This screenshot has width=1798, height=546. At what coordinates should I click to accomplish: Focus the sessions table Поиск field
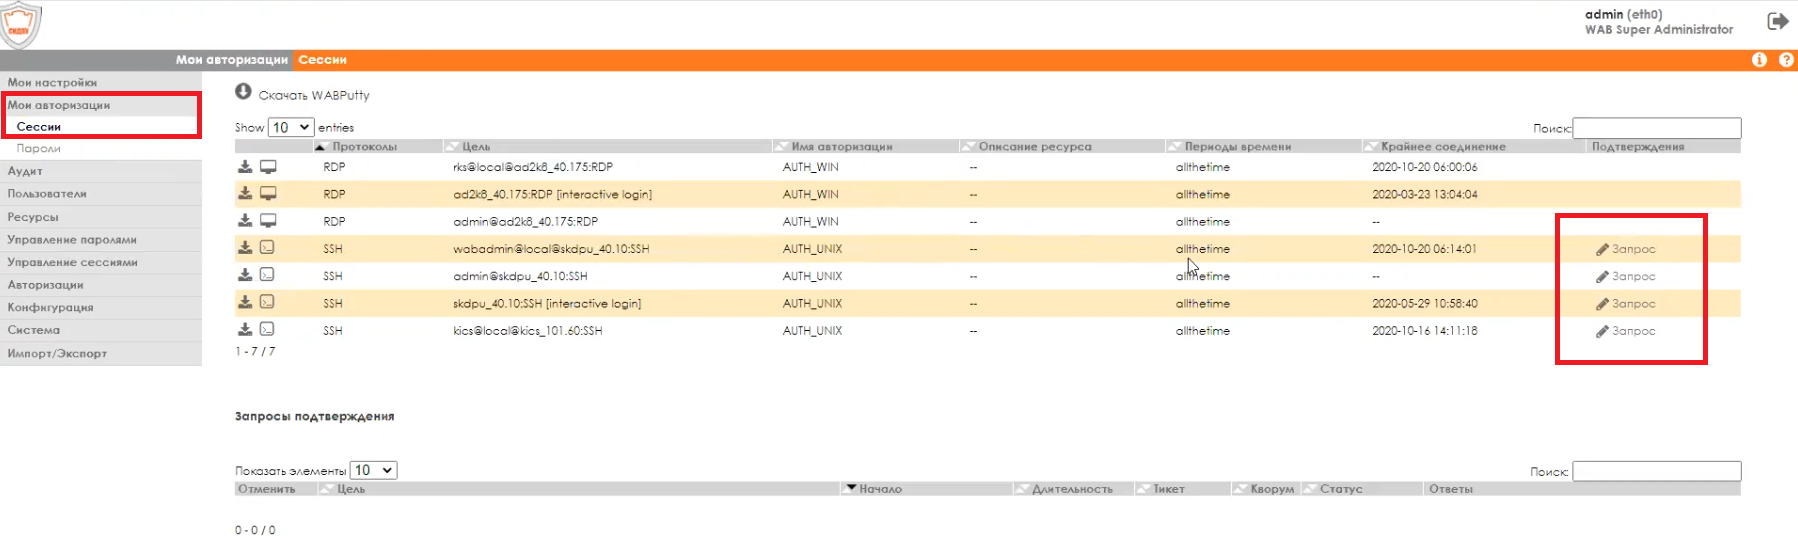coord(1657,128)
